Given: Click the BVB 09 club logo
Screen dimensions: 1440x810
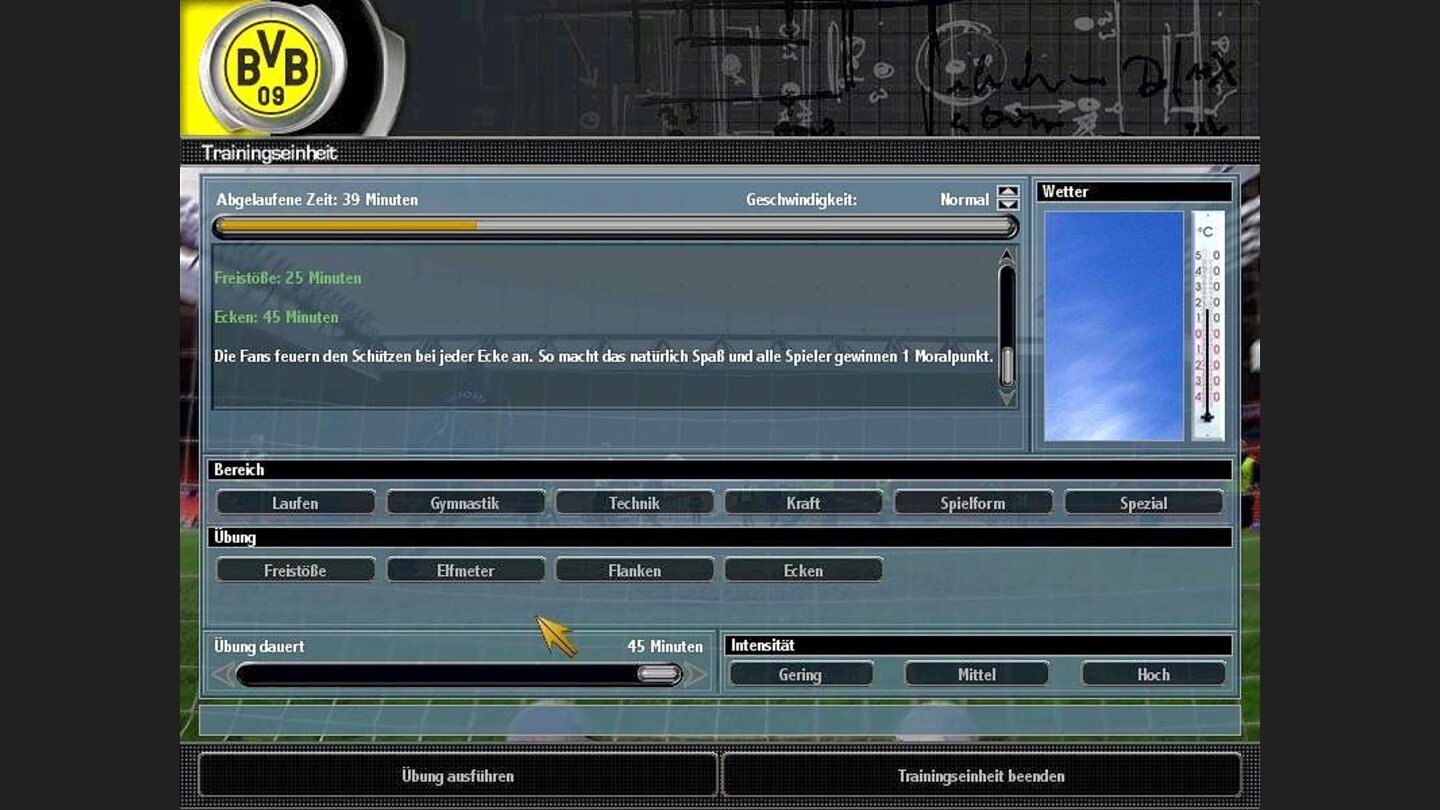Looking at the screenshot, I should (272, 68).
